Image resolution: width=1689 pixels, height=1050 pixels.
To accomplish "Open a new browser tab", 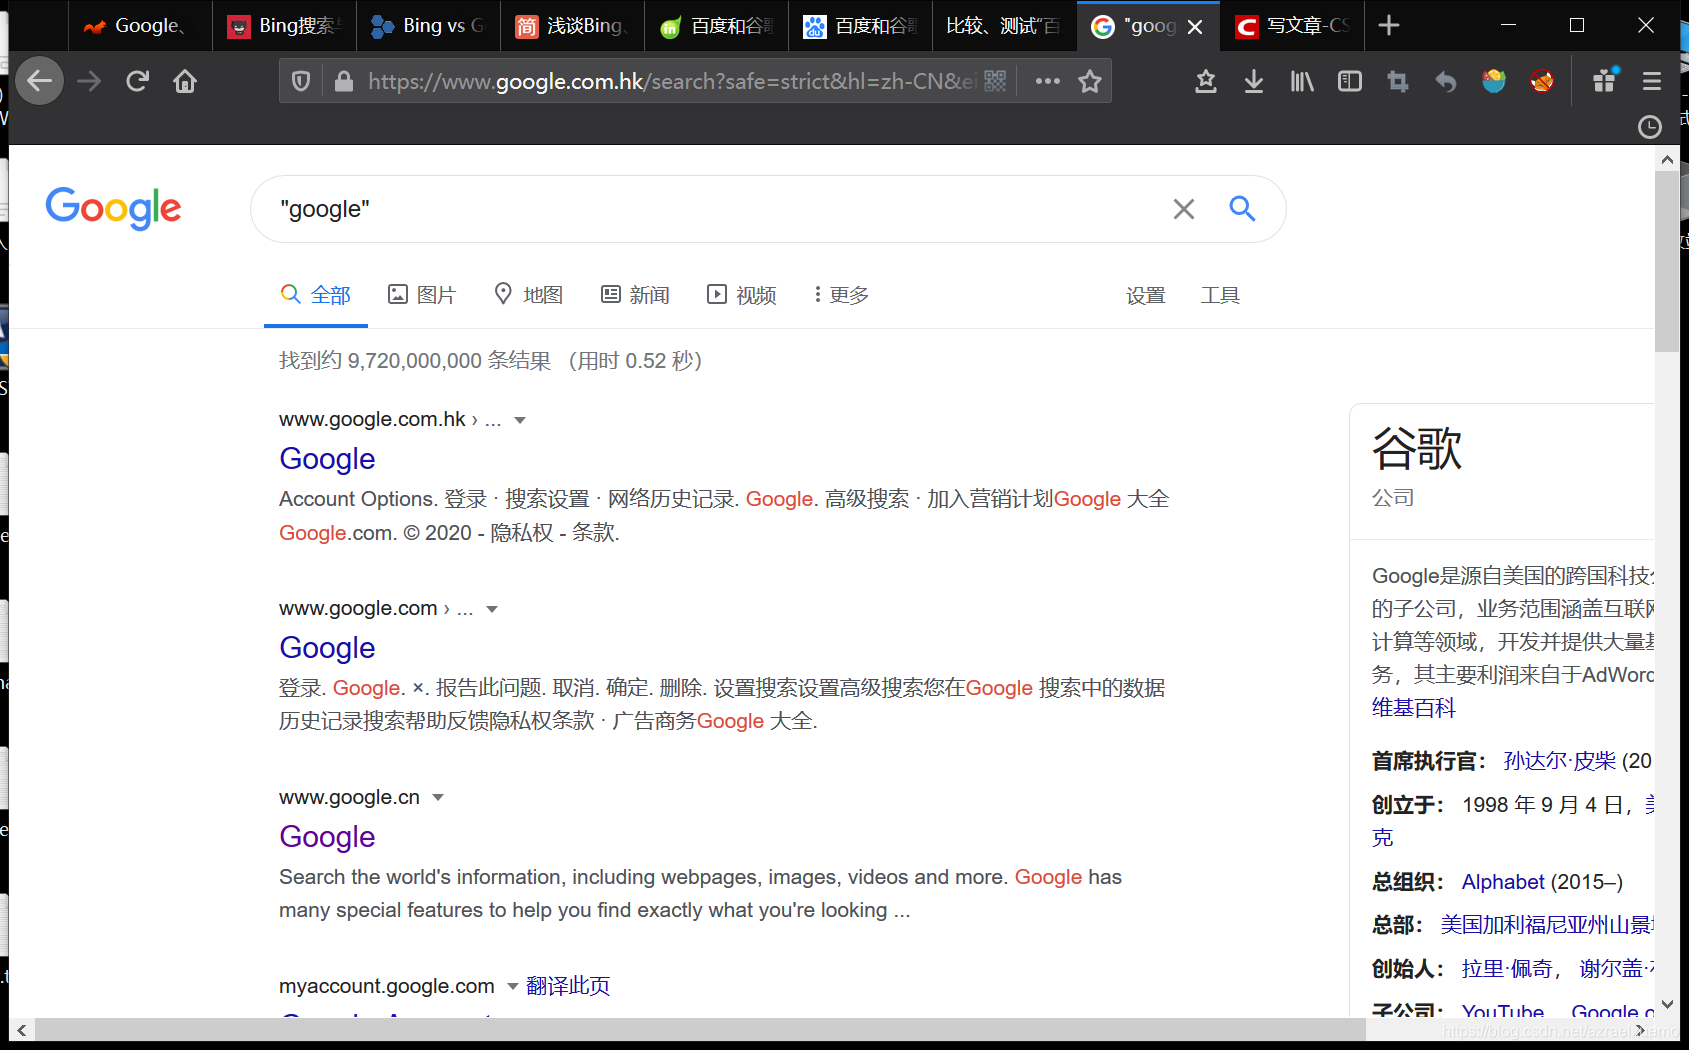I will 1388,26.
